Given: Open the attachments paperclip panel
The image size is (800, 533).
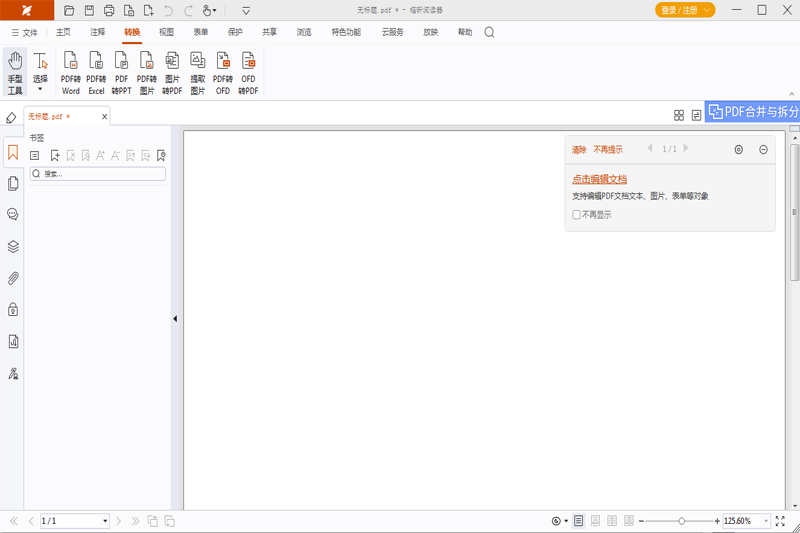Looking at the screenshot, I should click(13, 278).
